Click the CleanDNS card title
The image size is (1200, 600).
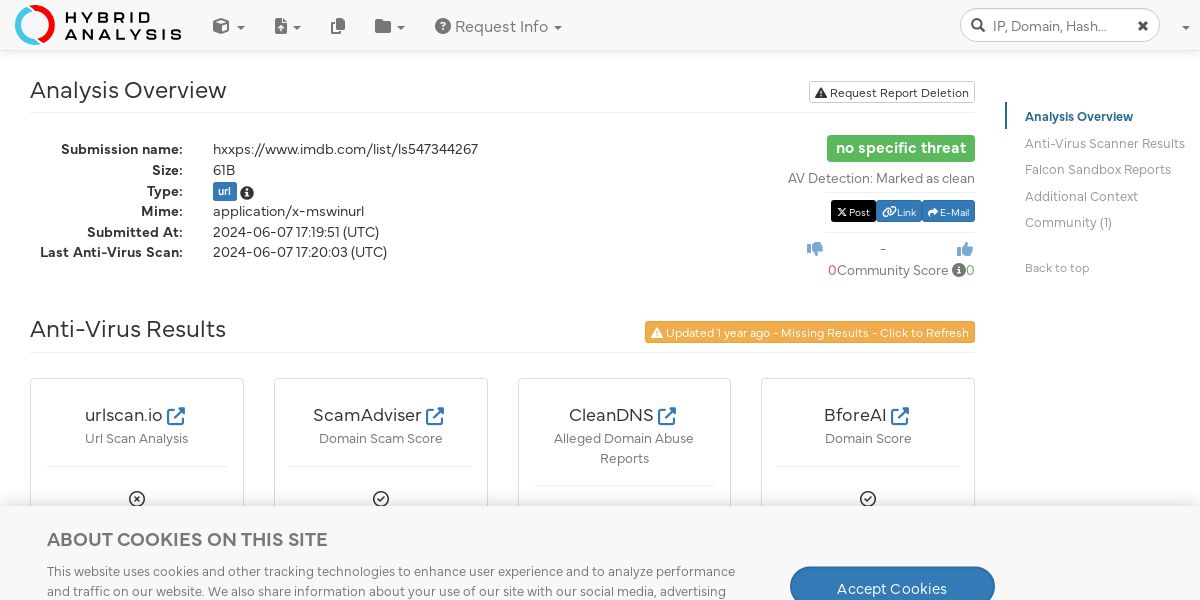[x=611, y=415]
